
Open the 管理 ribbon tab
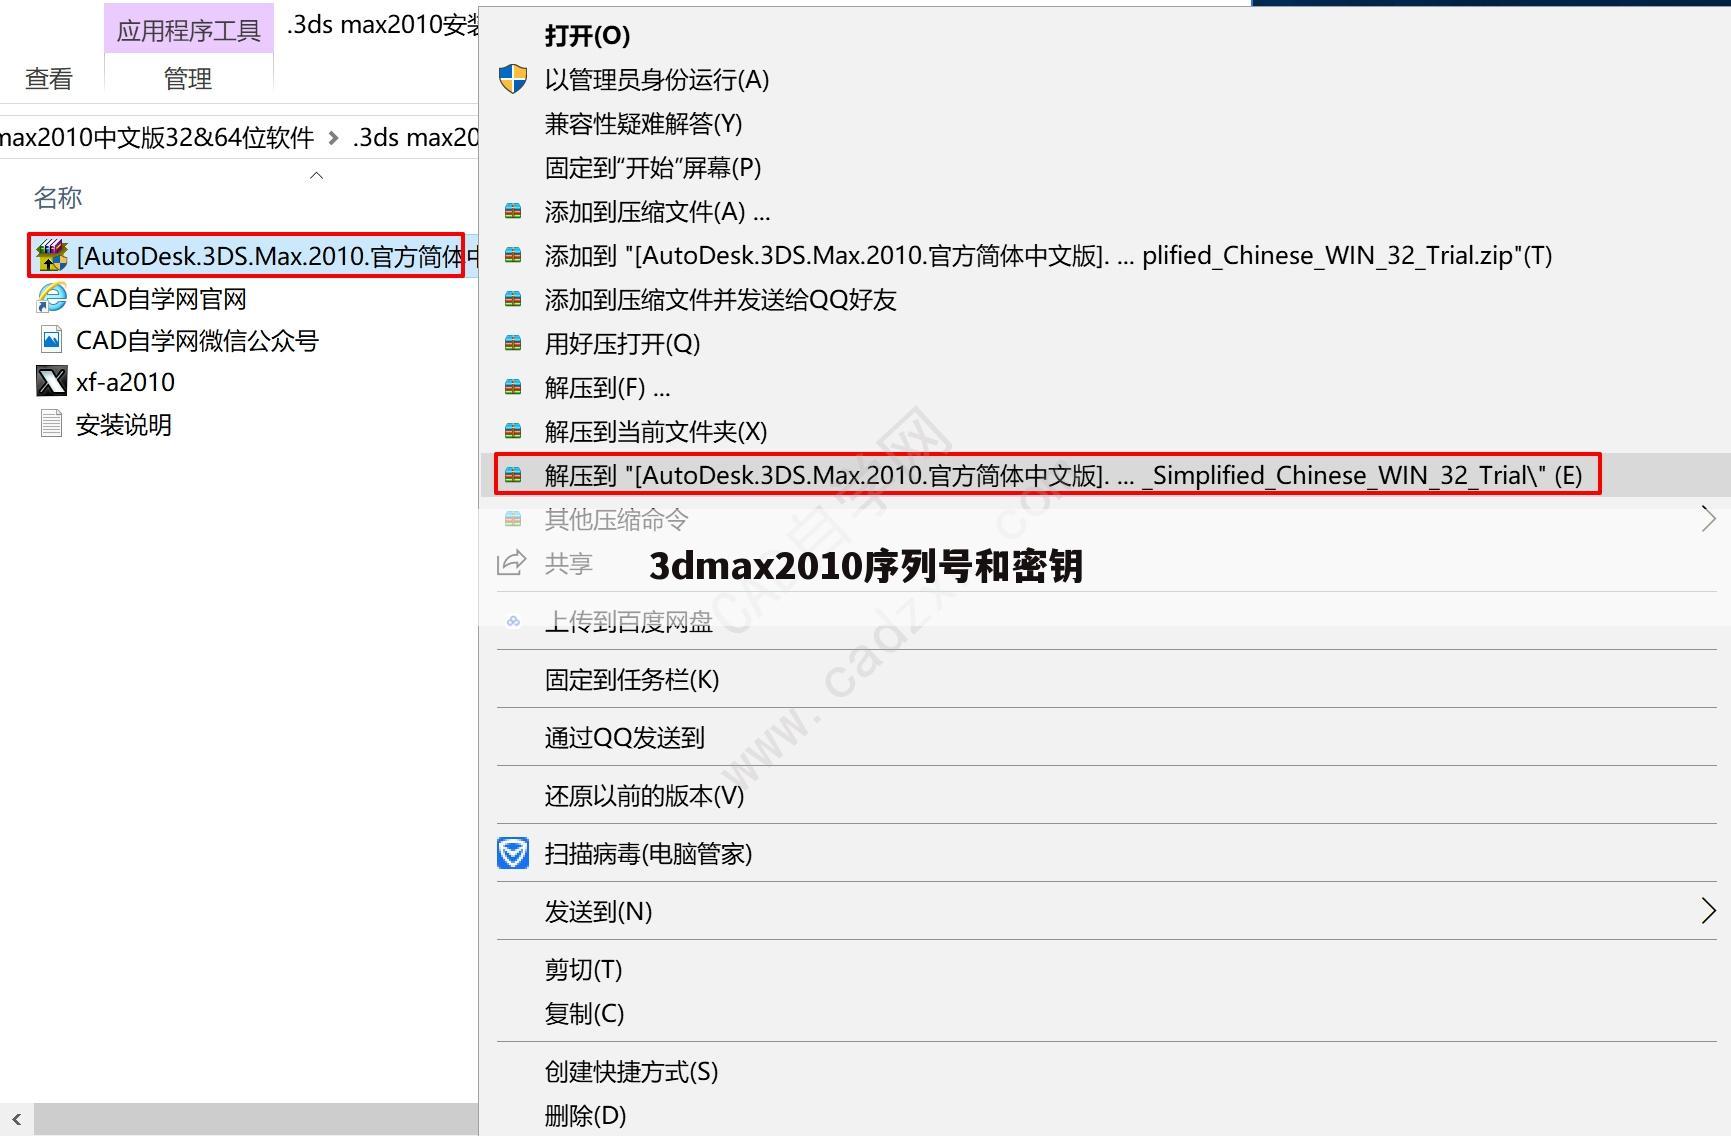click(x=188, y=78)
